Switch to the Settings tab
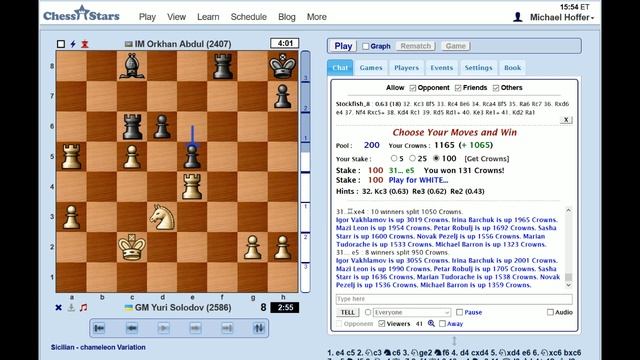 click(478, 68)
